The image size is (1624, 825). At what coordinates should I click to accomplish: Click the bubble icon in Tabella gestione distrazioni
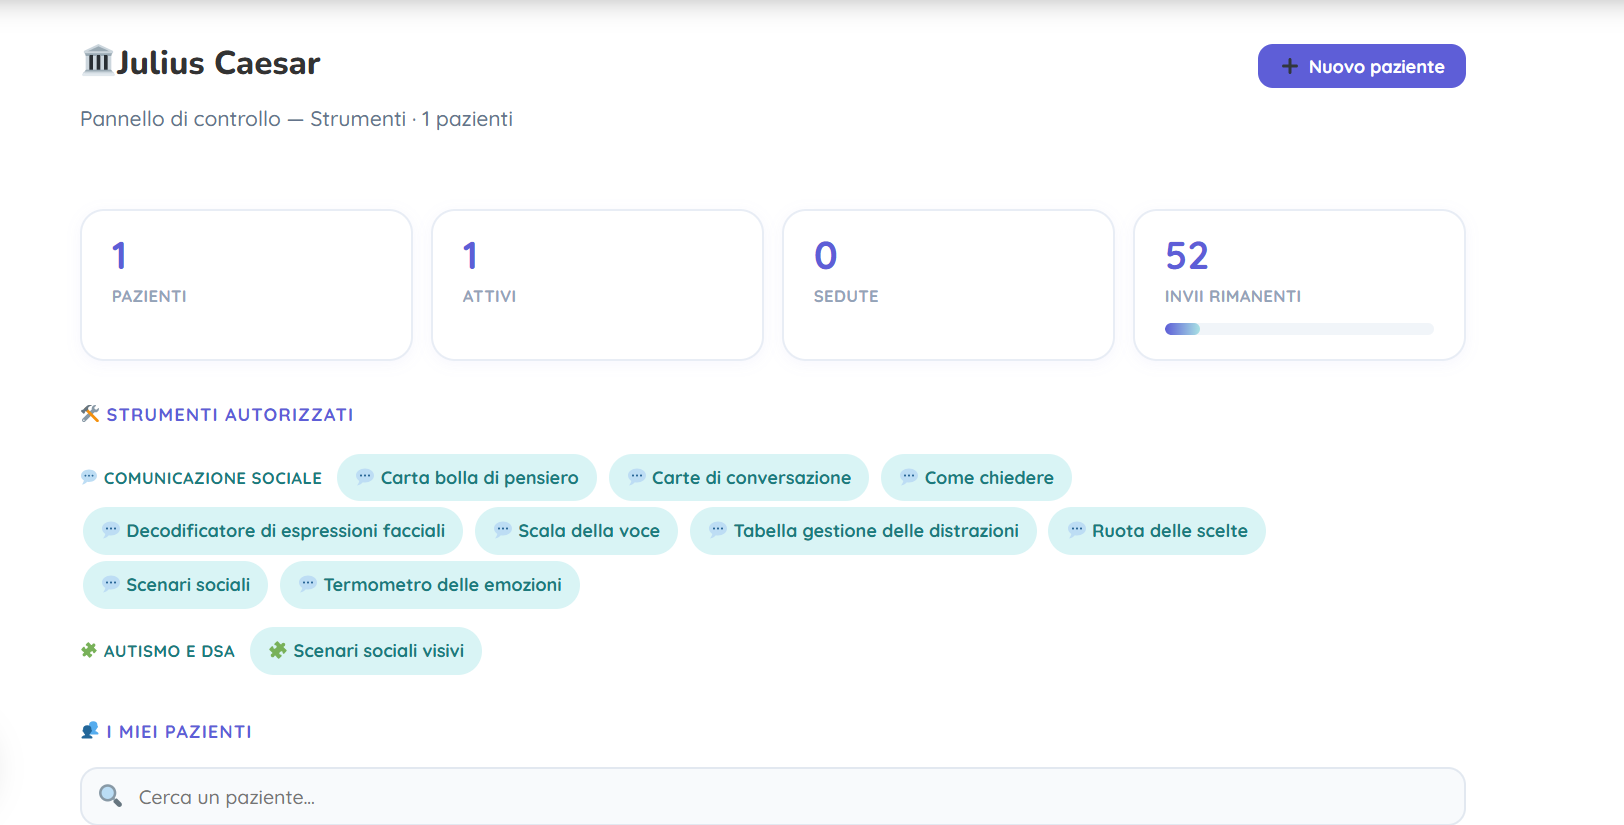[718, 530]
